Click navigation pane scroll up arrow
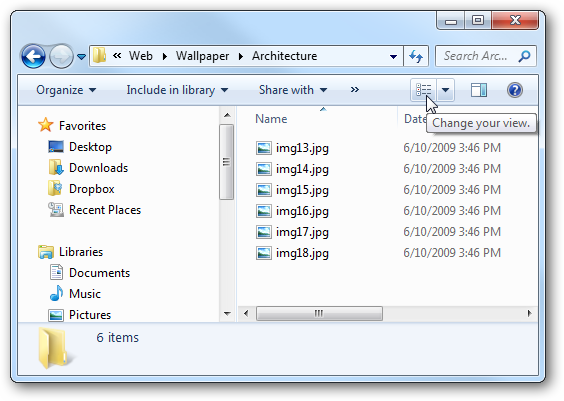The image size is (564, 401). click(227, 115)
